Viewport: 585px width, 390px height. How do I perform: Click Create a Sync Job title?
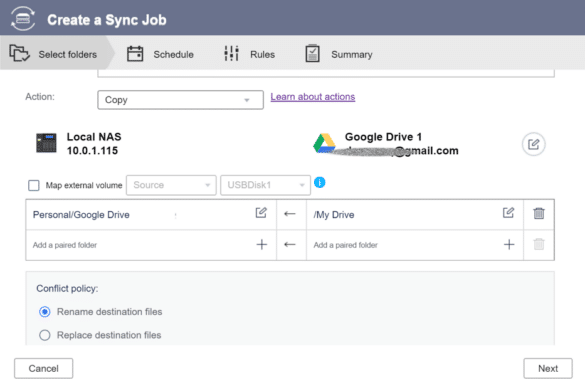coord(107,20)
